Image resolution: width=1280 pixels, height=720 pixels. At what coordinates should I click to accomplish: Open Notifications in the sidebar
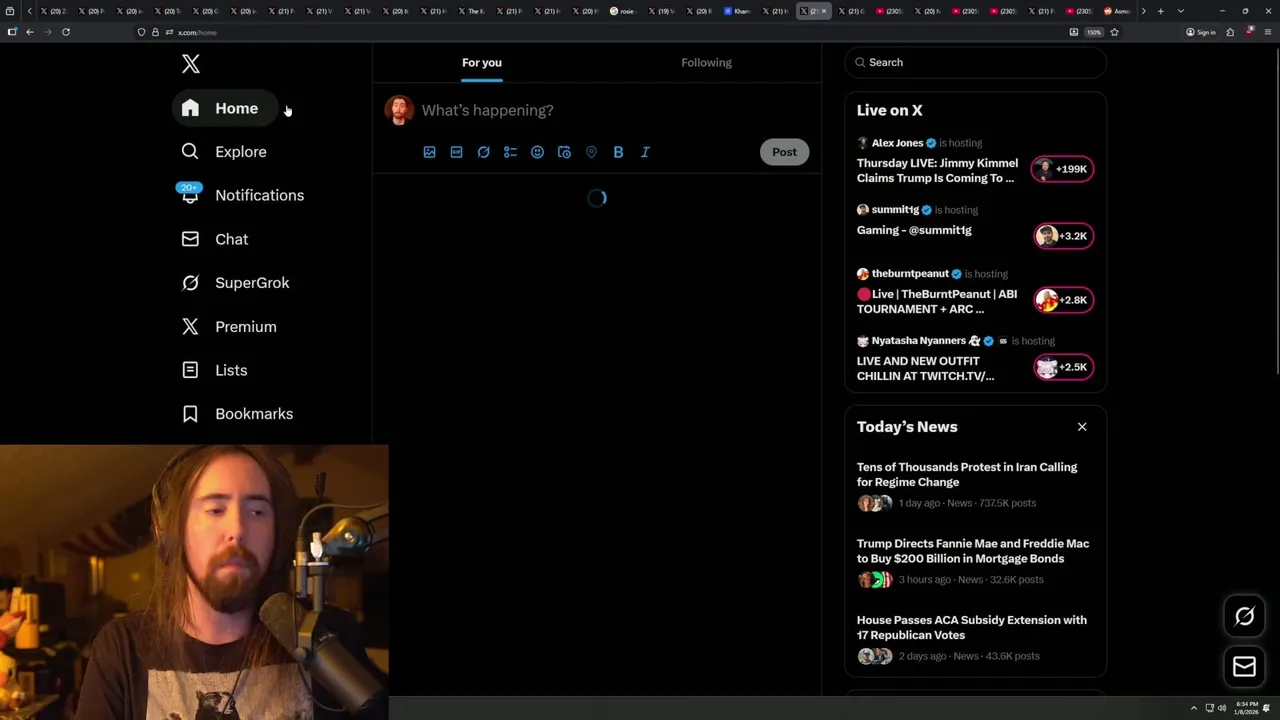tap(242, 196)
